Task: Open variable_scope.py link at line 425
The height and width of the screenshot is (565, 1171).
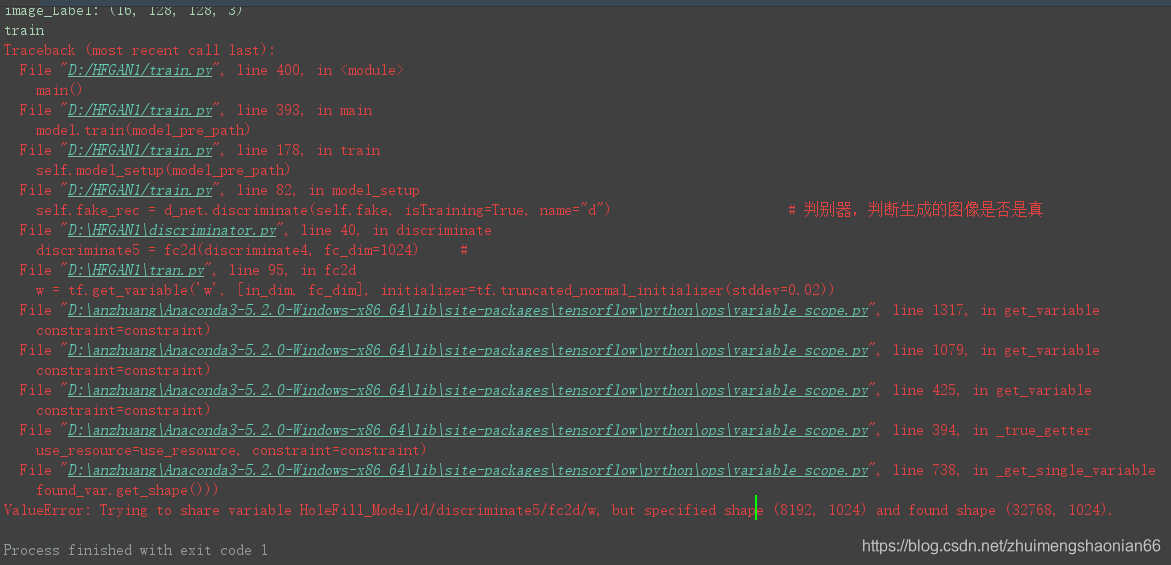Action: [x=468, y=390]
